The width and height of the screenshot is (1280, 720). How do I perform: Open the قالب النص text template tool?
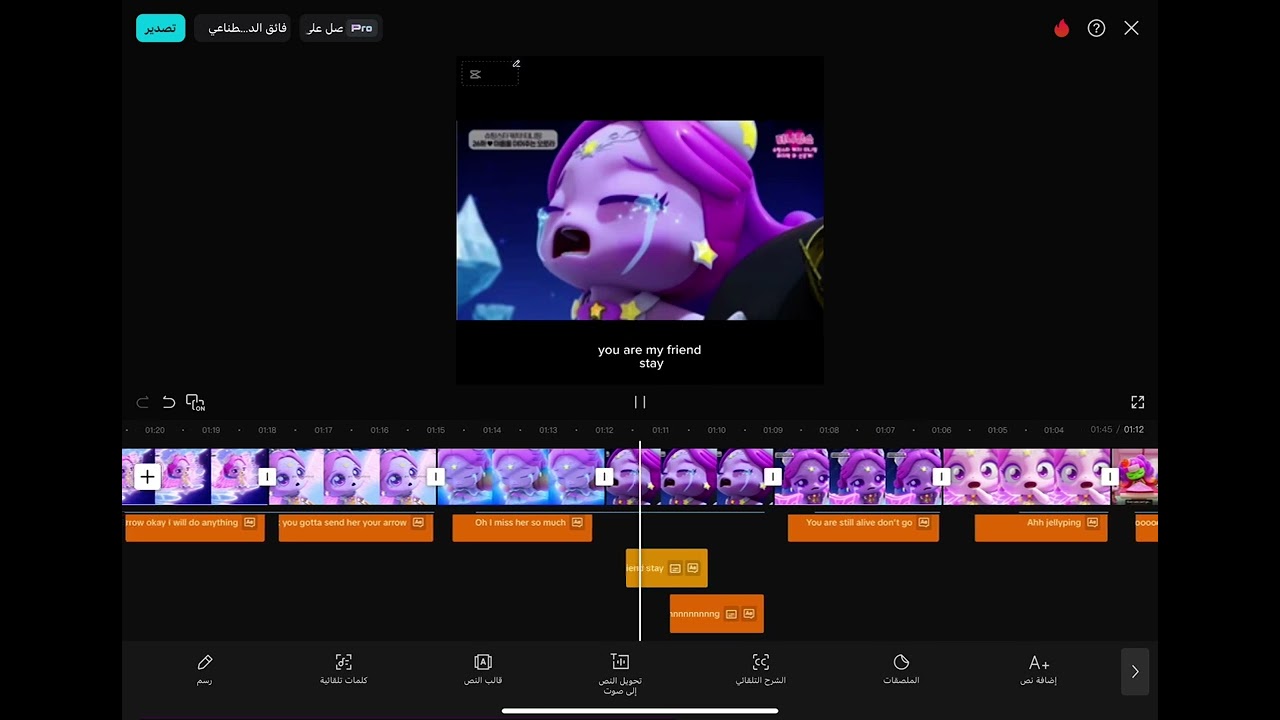tap(483, 669)
